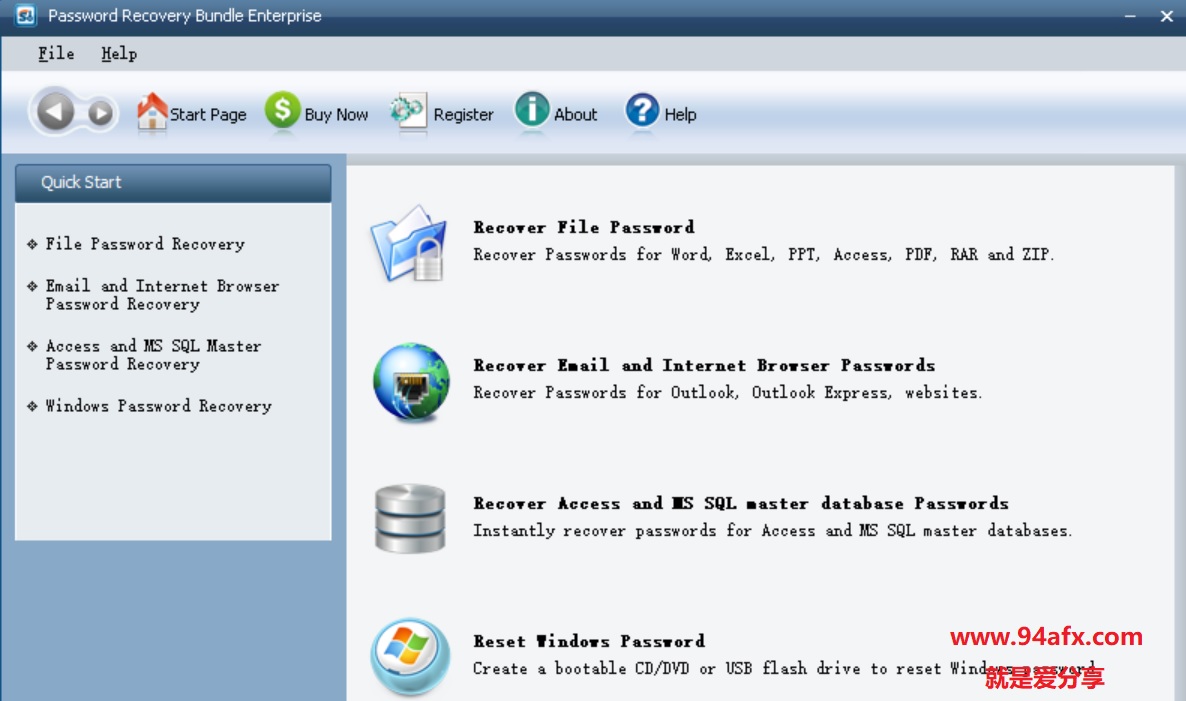Close the Password Recovery Bundle window
Image resolution: width=1186 pixels, height=701 pixels.
click(1166, 16)
